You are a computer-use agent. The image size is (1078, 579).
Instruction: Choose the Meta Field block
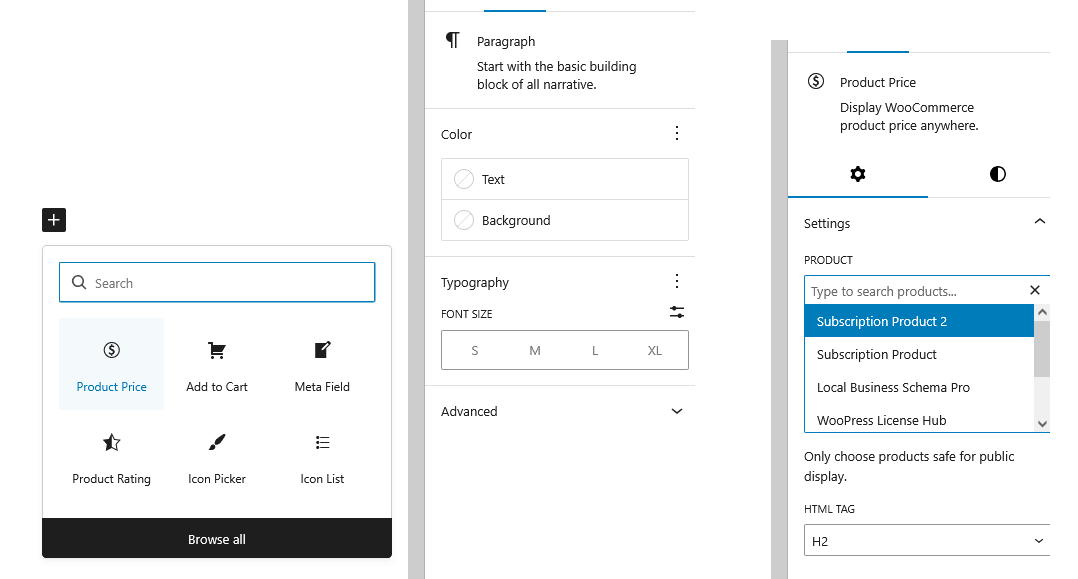pos(321,363)
